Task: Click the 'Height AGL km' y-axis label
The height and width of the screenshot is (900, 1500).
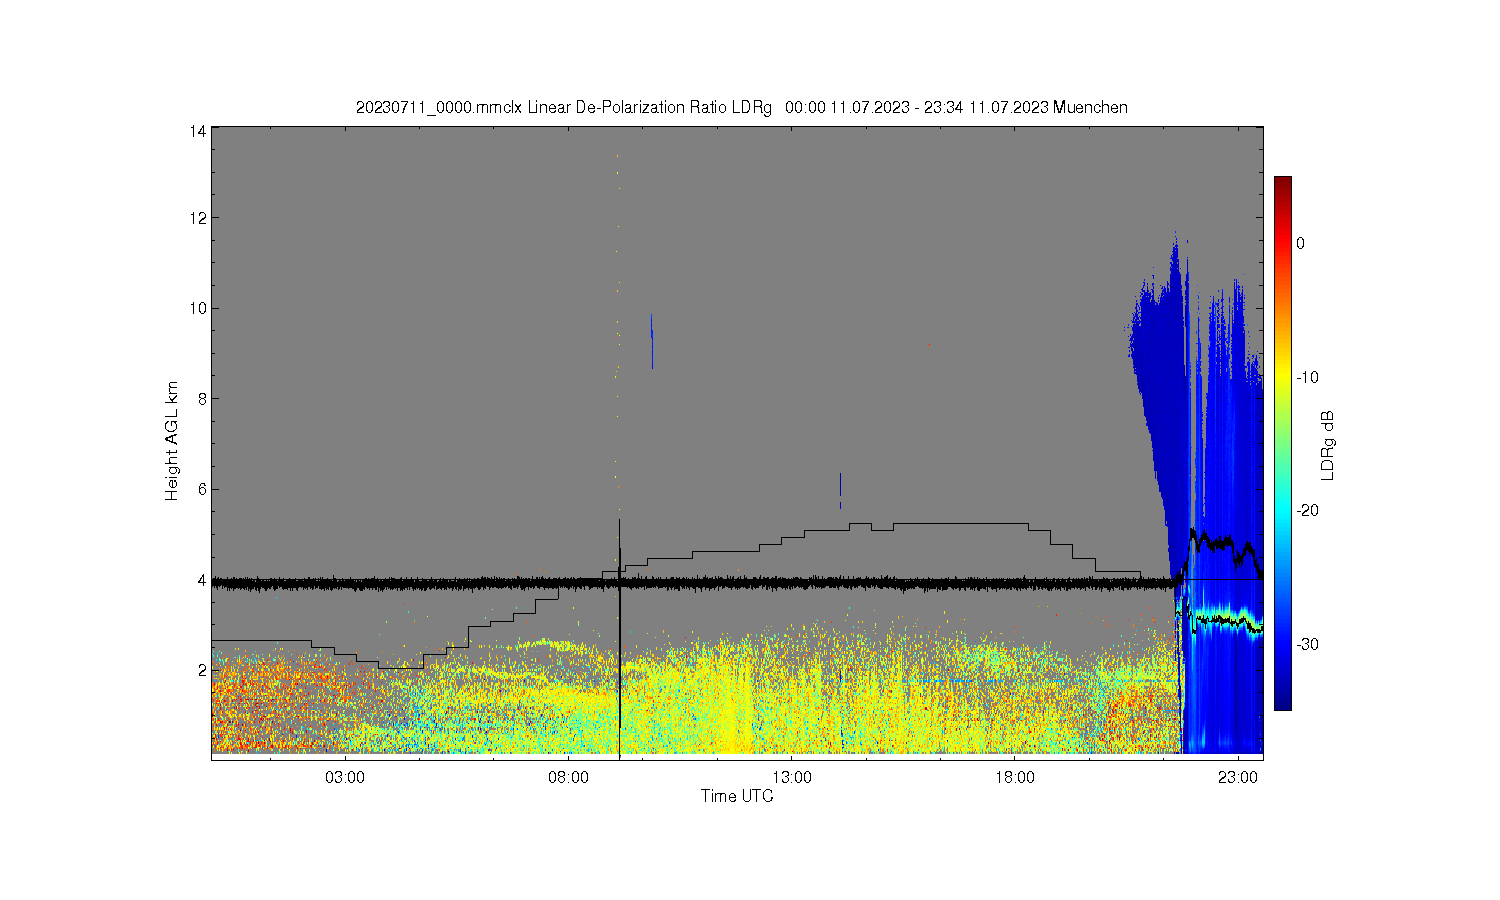Action: (x=172, y=441)
